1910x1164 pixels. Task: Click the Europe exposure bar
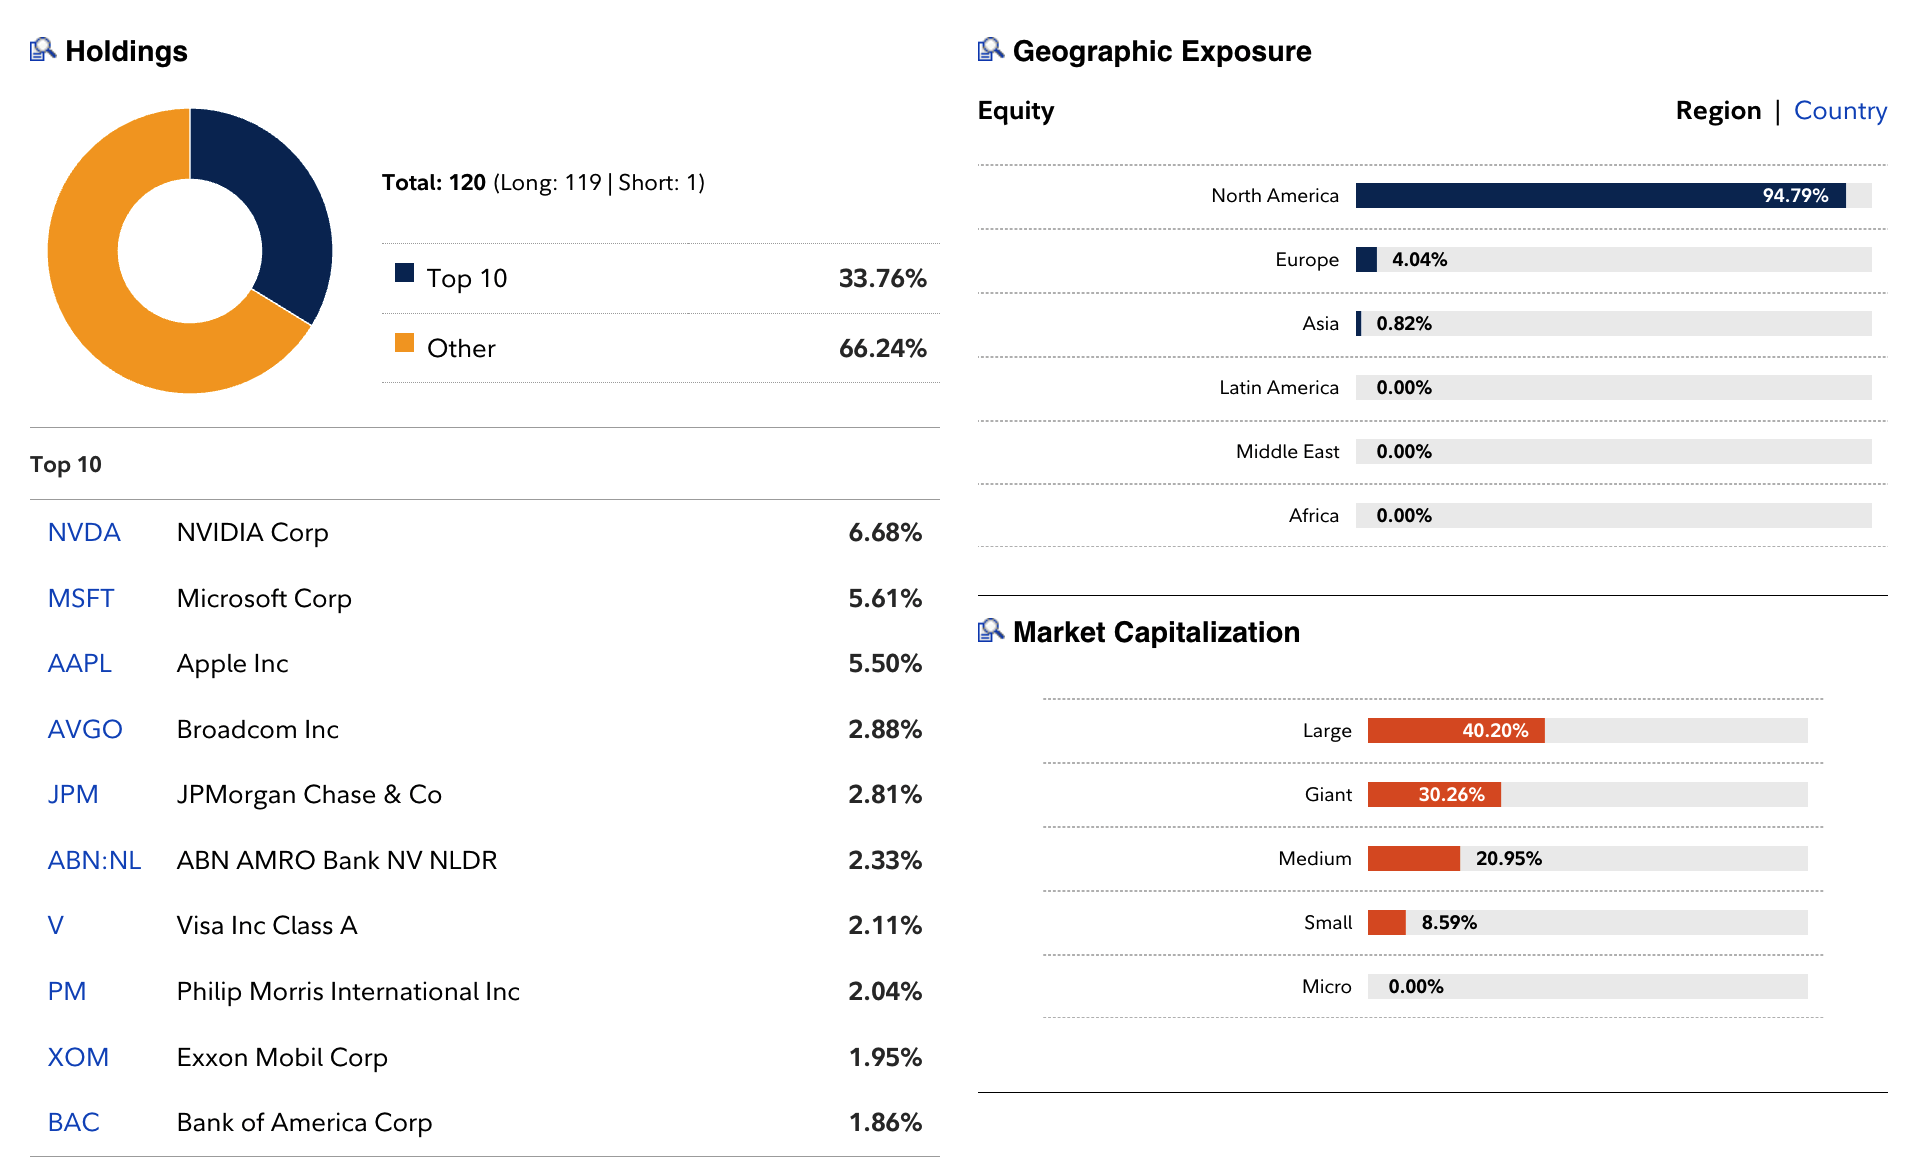tap(1365, 259)
